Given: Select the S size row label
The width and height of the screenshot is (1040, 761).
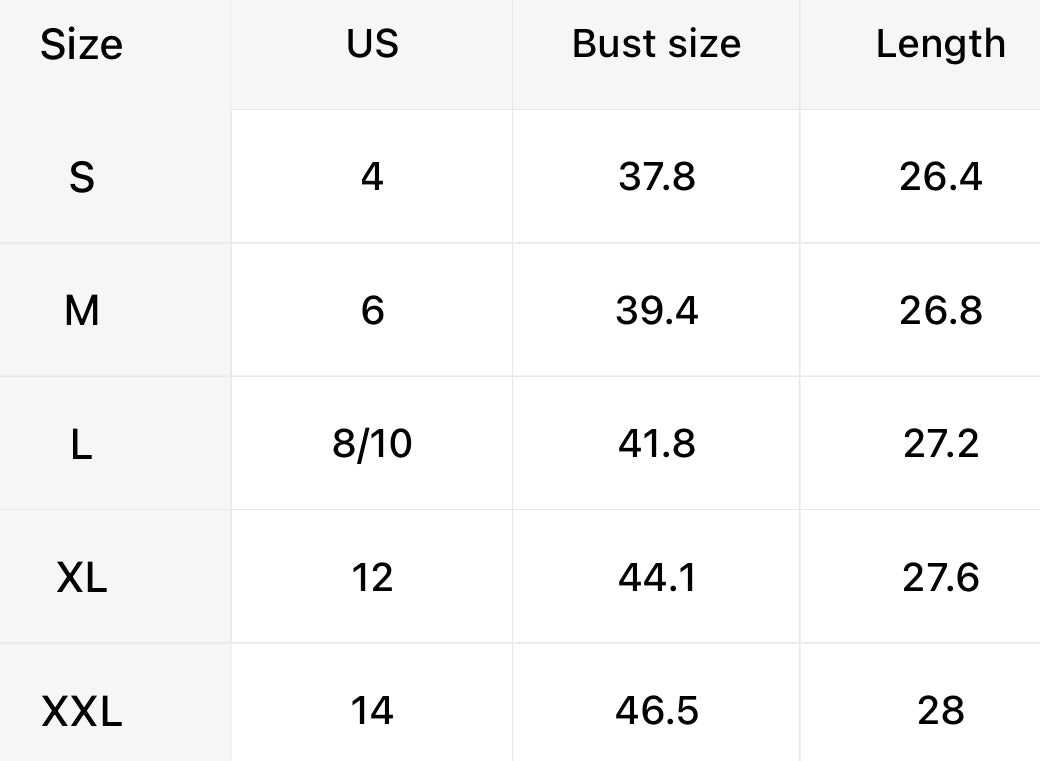Looking at the screenshot, I should coord(82,177).
